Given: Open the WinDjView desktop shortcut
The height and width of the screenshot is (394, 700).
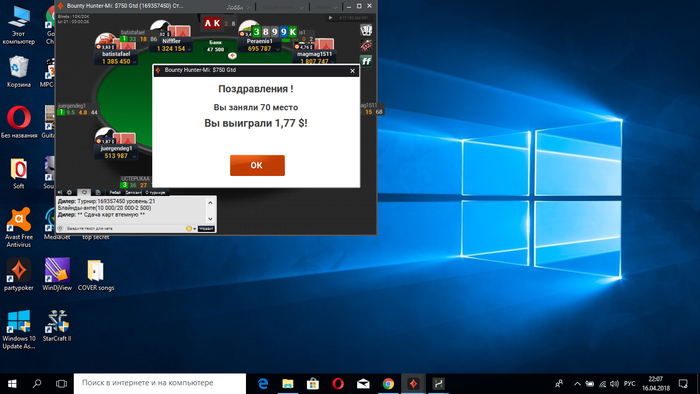Looking at the screenshot, I should tap(57, 275).
